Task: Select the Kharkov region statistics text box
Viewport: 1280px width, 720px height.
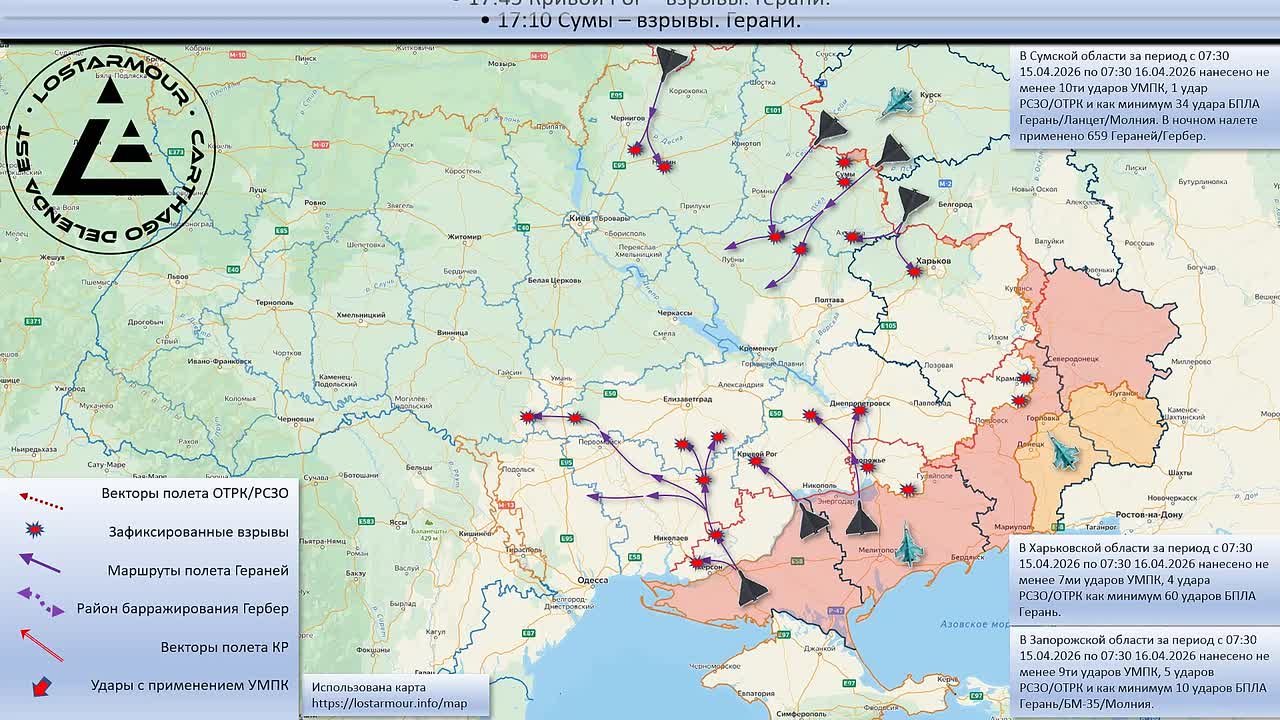Action: [x=1143, y=579]
